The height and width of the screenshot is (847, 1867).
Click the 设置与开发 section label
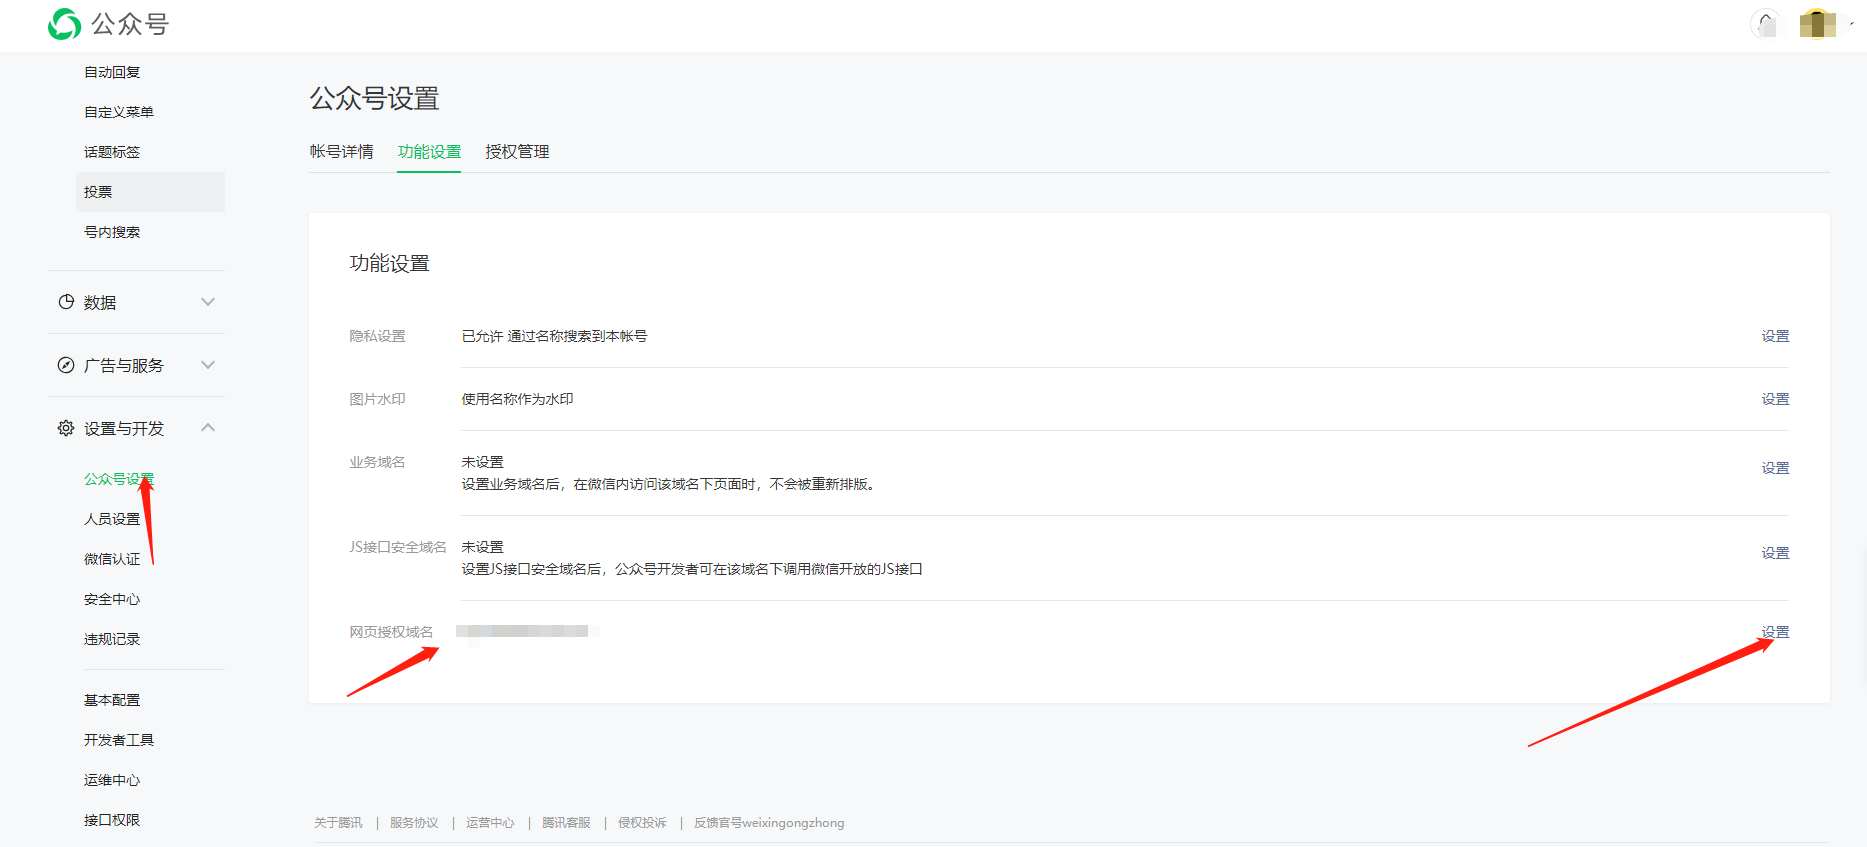click(x=124, y=428)
